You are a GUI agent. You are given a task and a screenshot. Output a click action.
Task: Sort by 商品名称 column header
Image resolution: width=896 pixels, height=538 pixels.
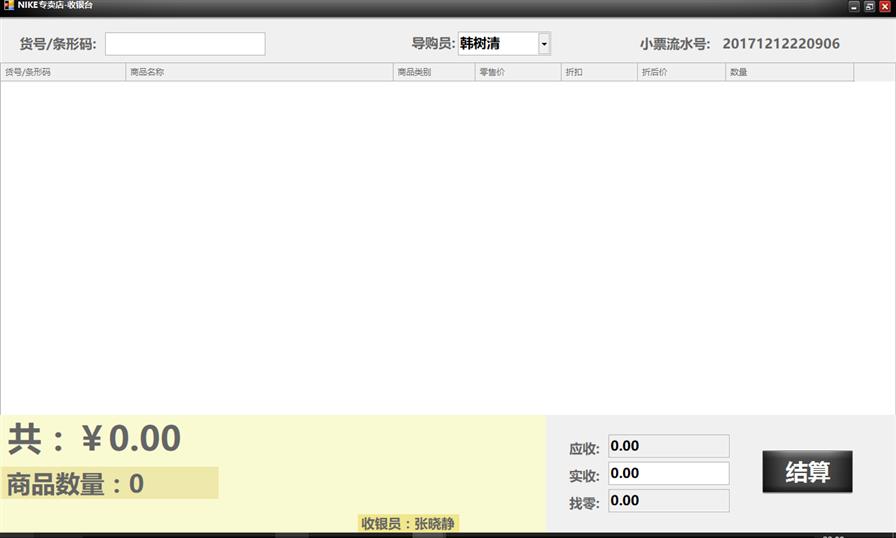click(x=259, y=72)
